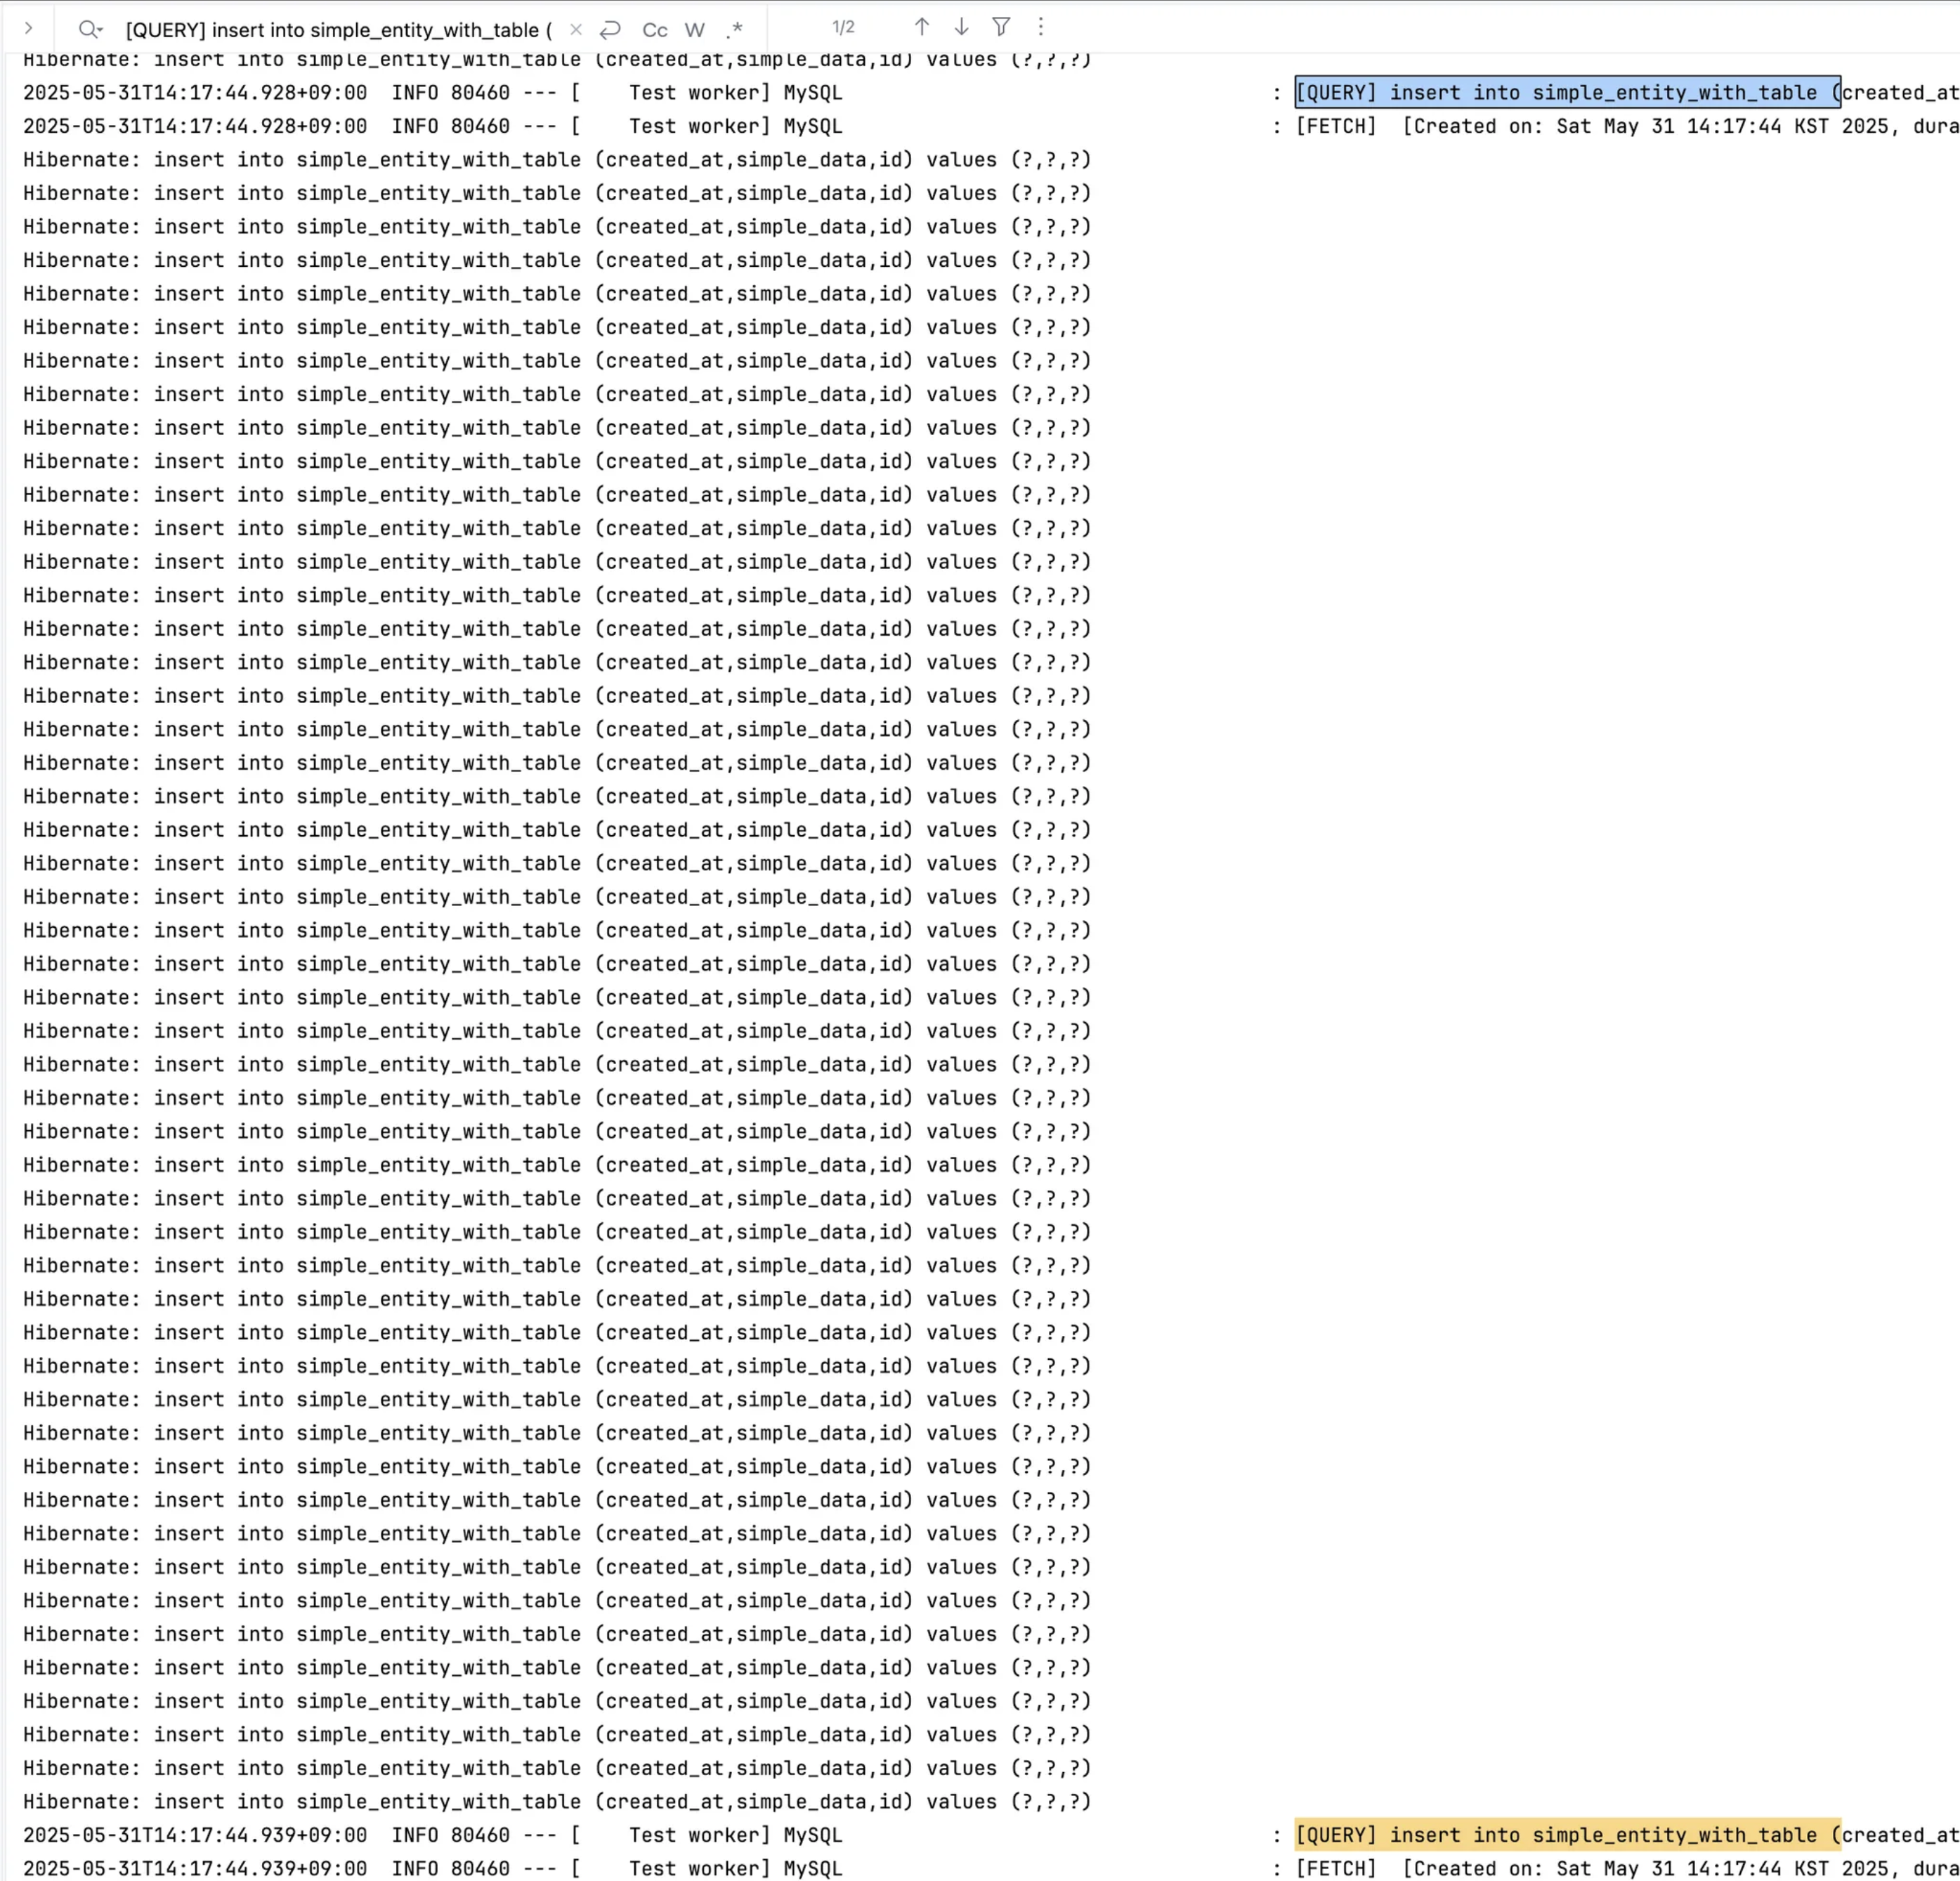Screen dimensions: 1960x1881
Task: Click first 14:17:44.928 timestamp line
Action: 195,92
